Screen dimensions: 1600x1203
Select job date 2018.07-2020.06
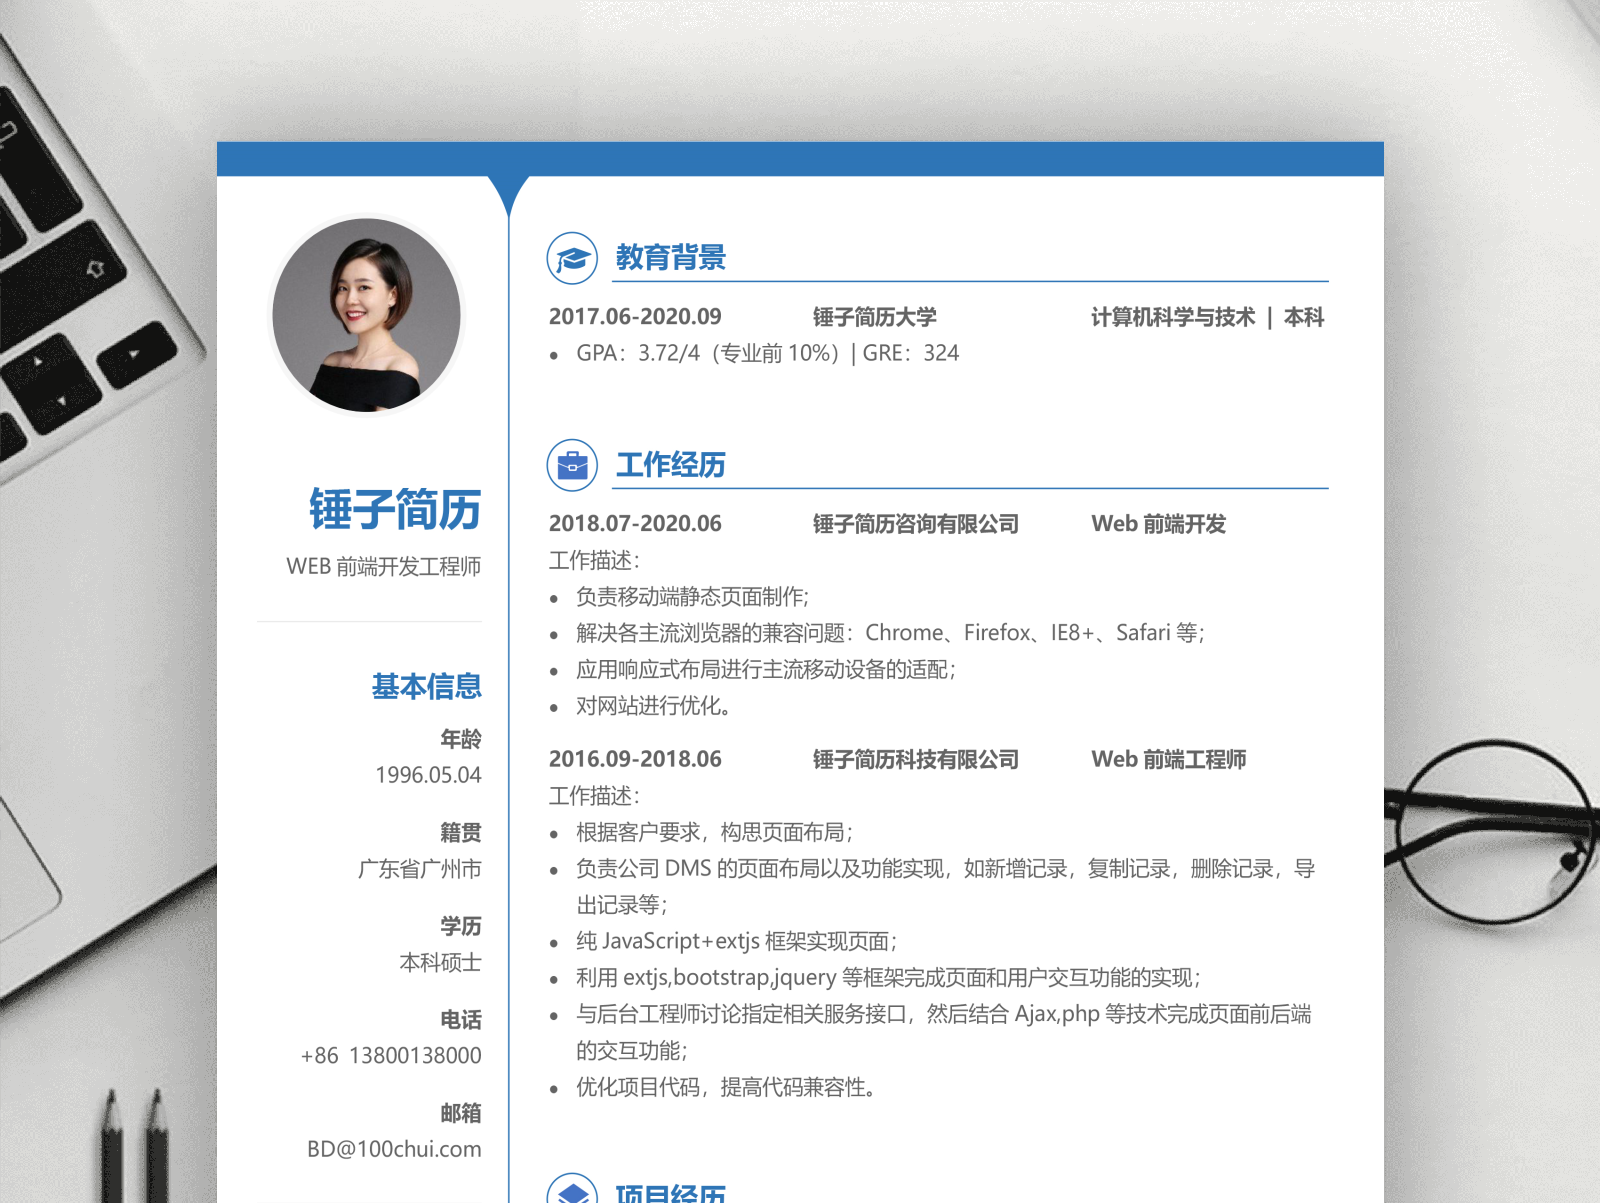click(x=635, y=524)
